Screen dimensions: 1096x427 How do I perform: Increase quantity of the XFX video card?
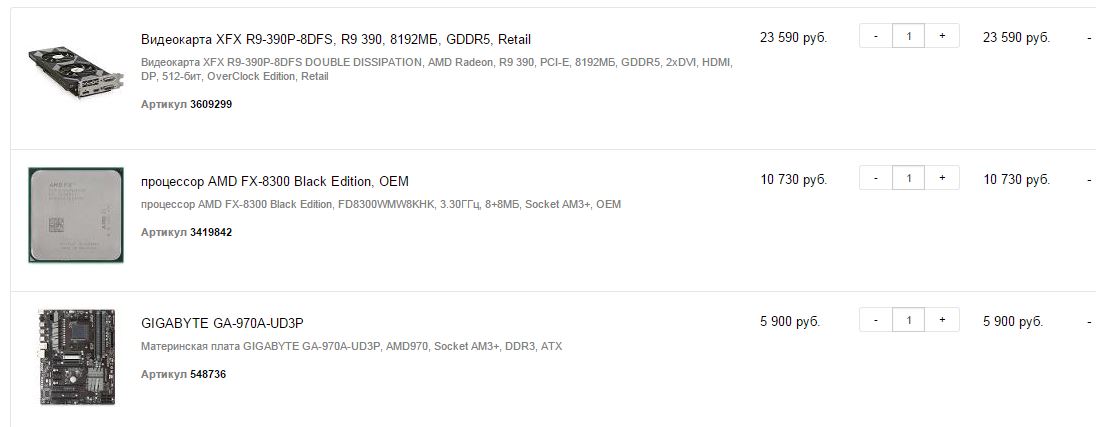pyautogui.click(x=942, y=37)
